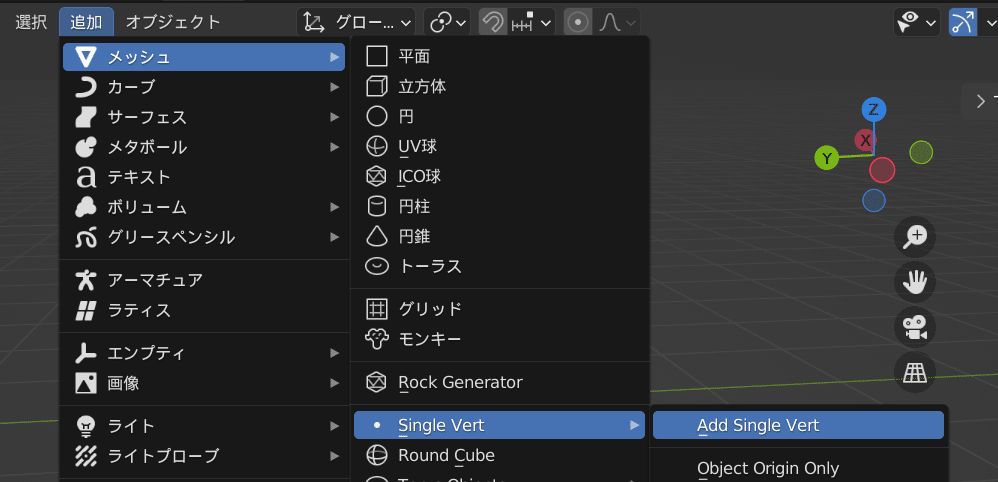Add a UV球 mesh

click(500, 146)
